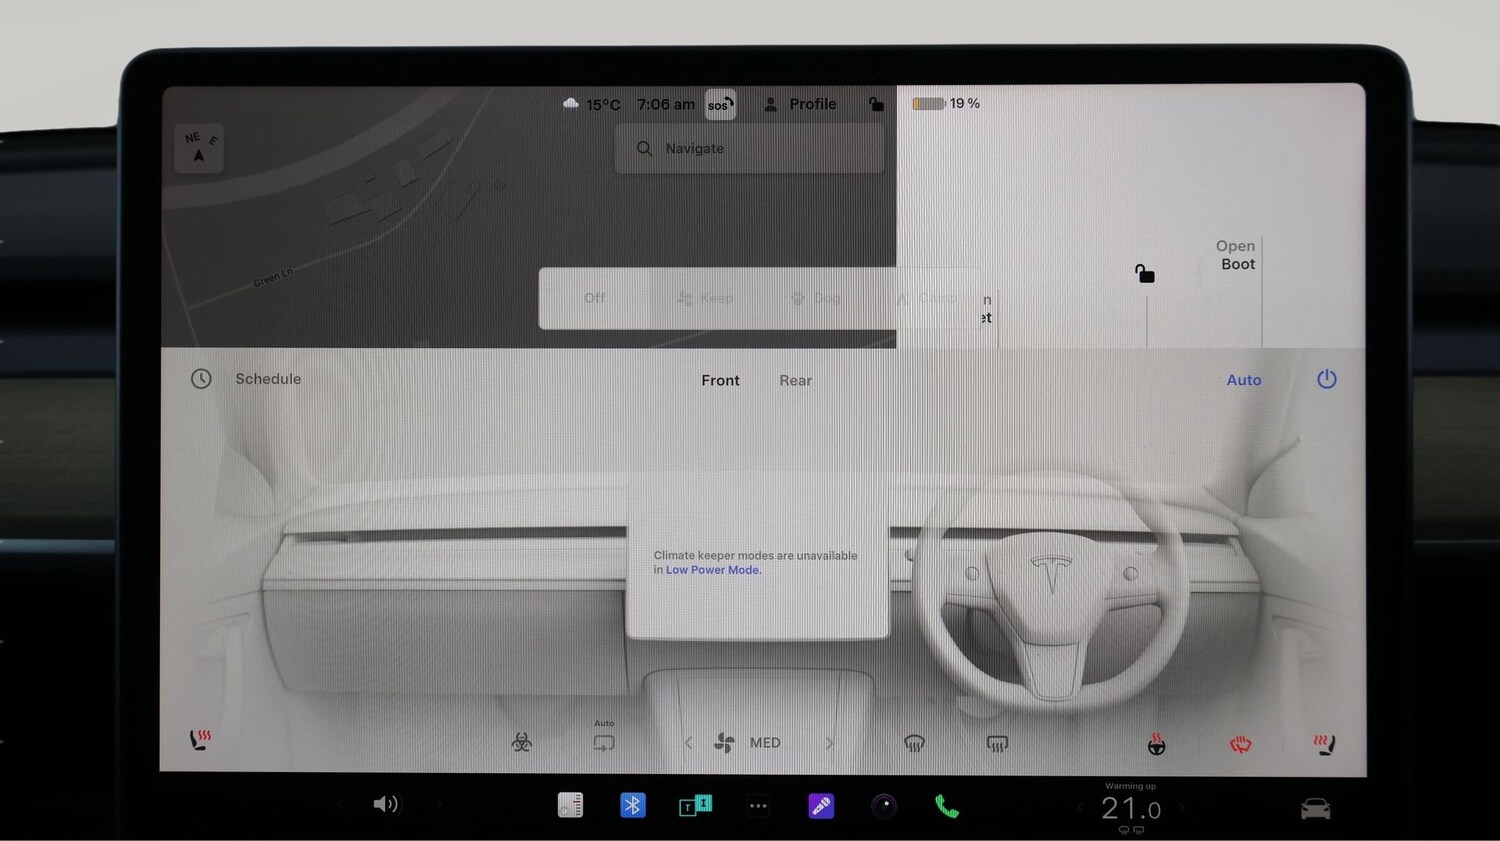
Task: Turn on the front windscreen defroster
Action: [x=914, y=743]
